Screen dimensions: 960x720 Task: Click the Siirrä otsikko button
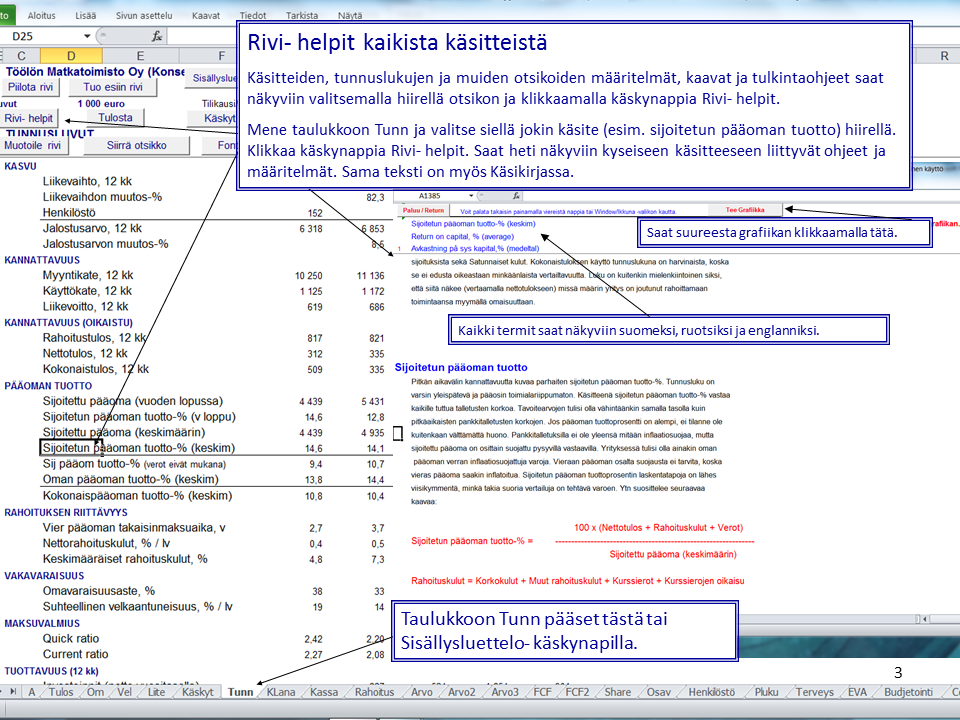(x=137, y=145)
